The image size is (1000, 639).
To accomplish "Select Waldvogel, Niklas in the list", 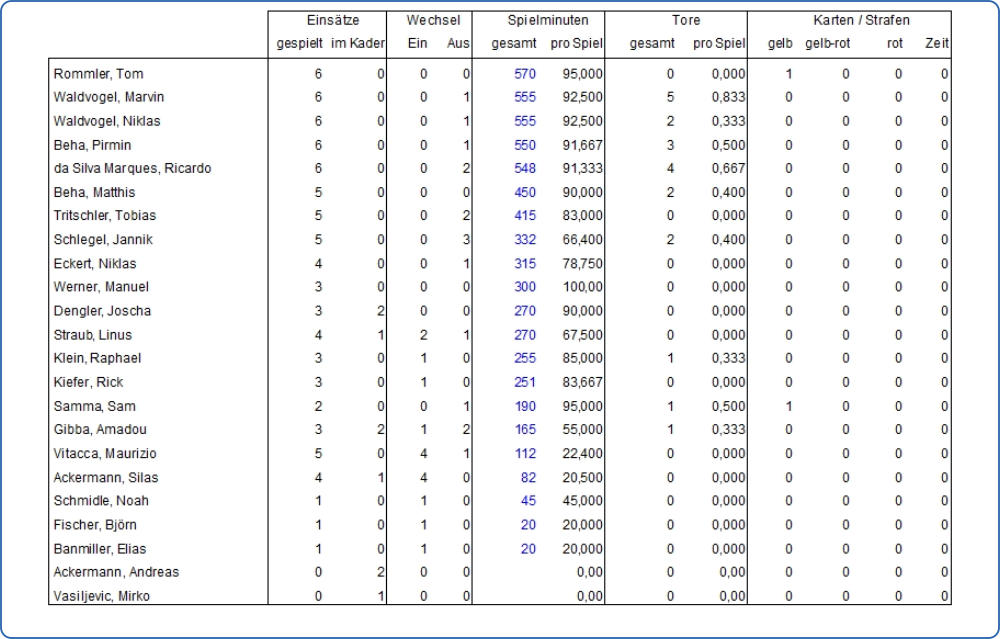I will pos(107,121).
